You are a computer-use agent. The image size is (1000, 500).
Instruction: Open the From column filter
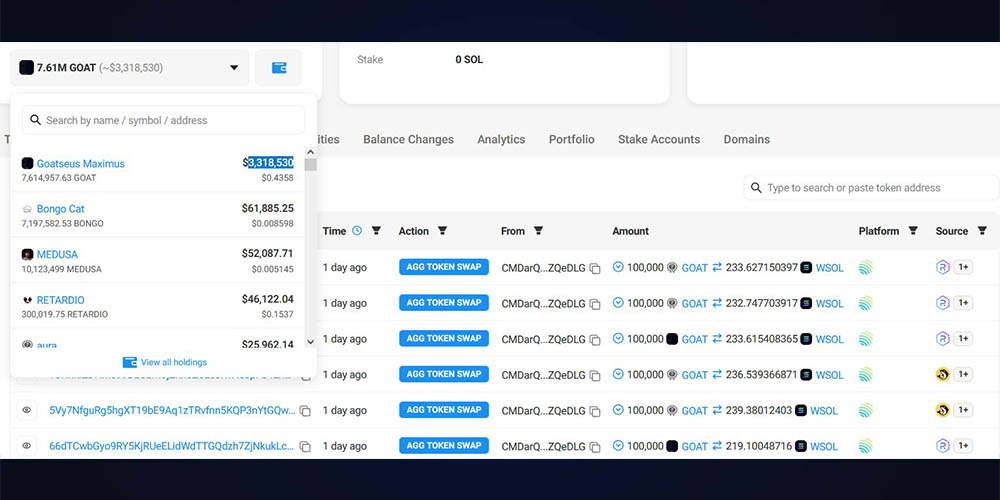click(538, 231)
